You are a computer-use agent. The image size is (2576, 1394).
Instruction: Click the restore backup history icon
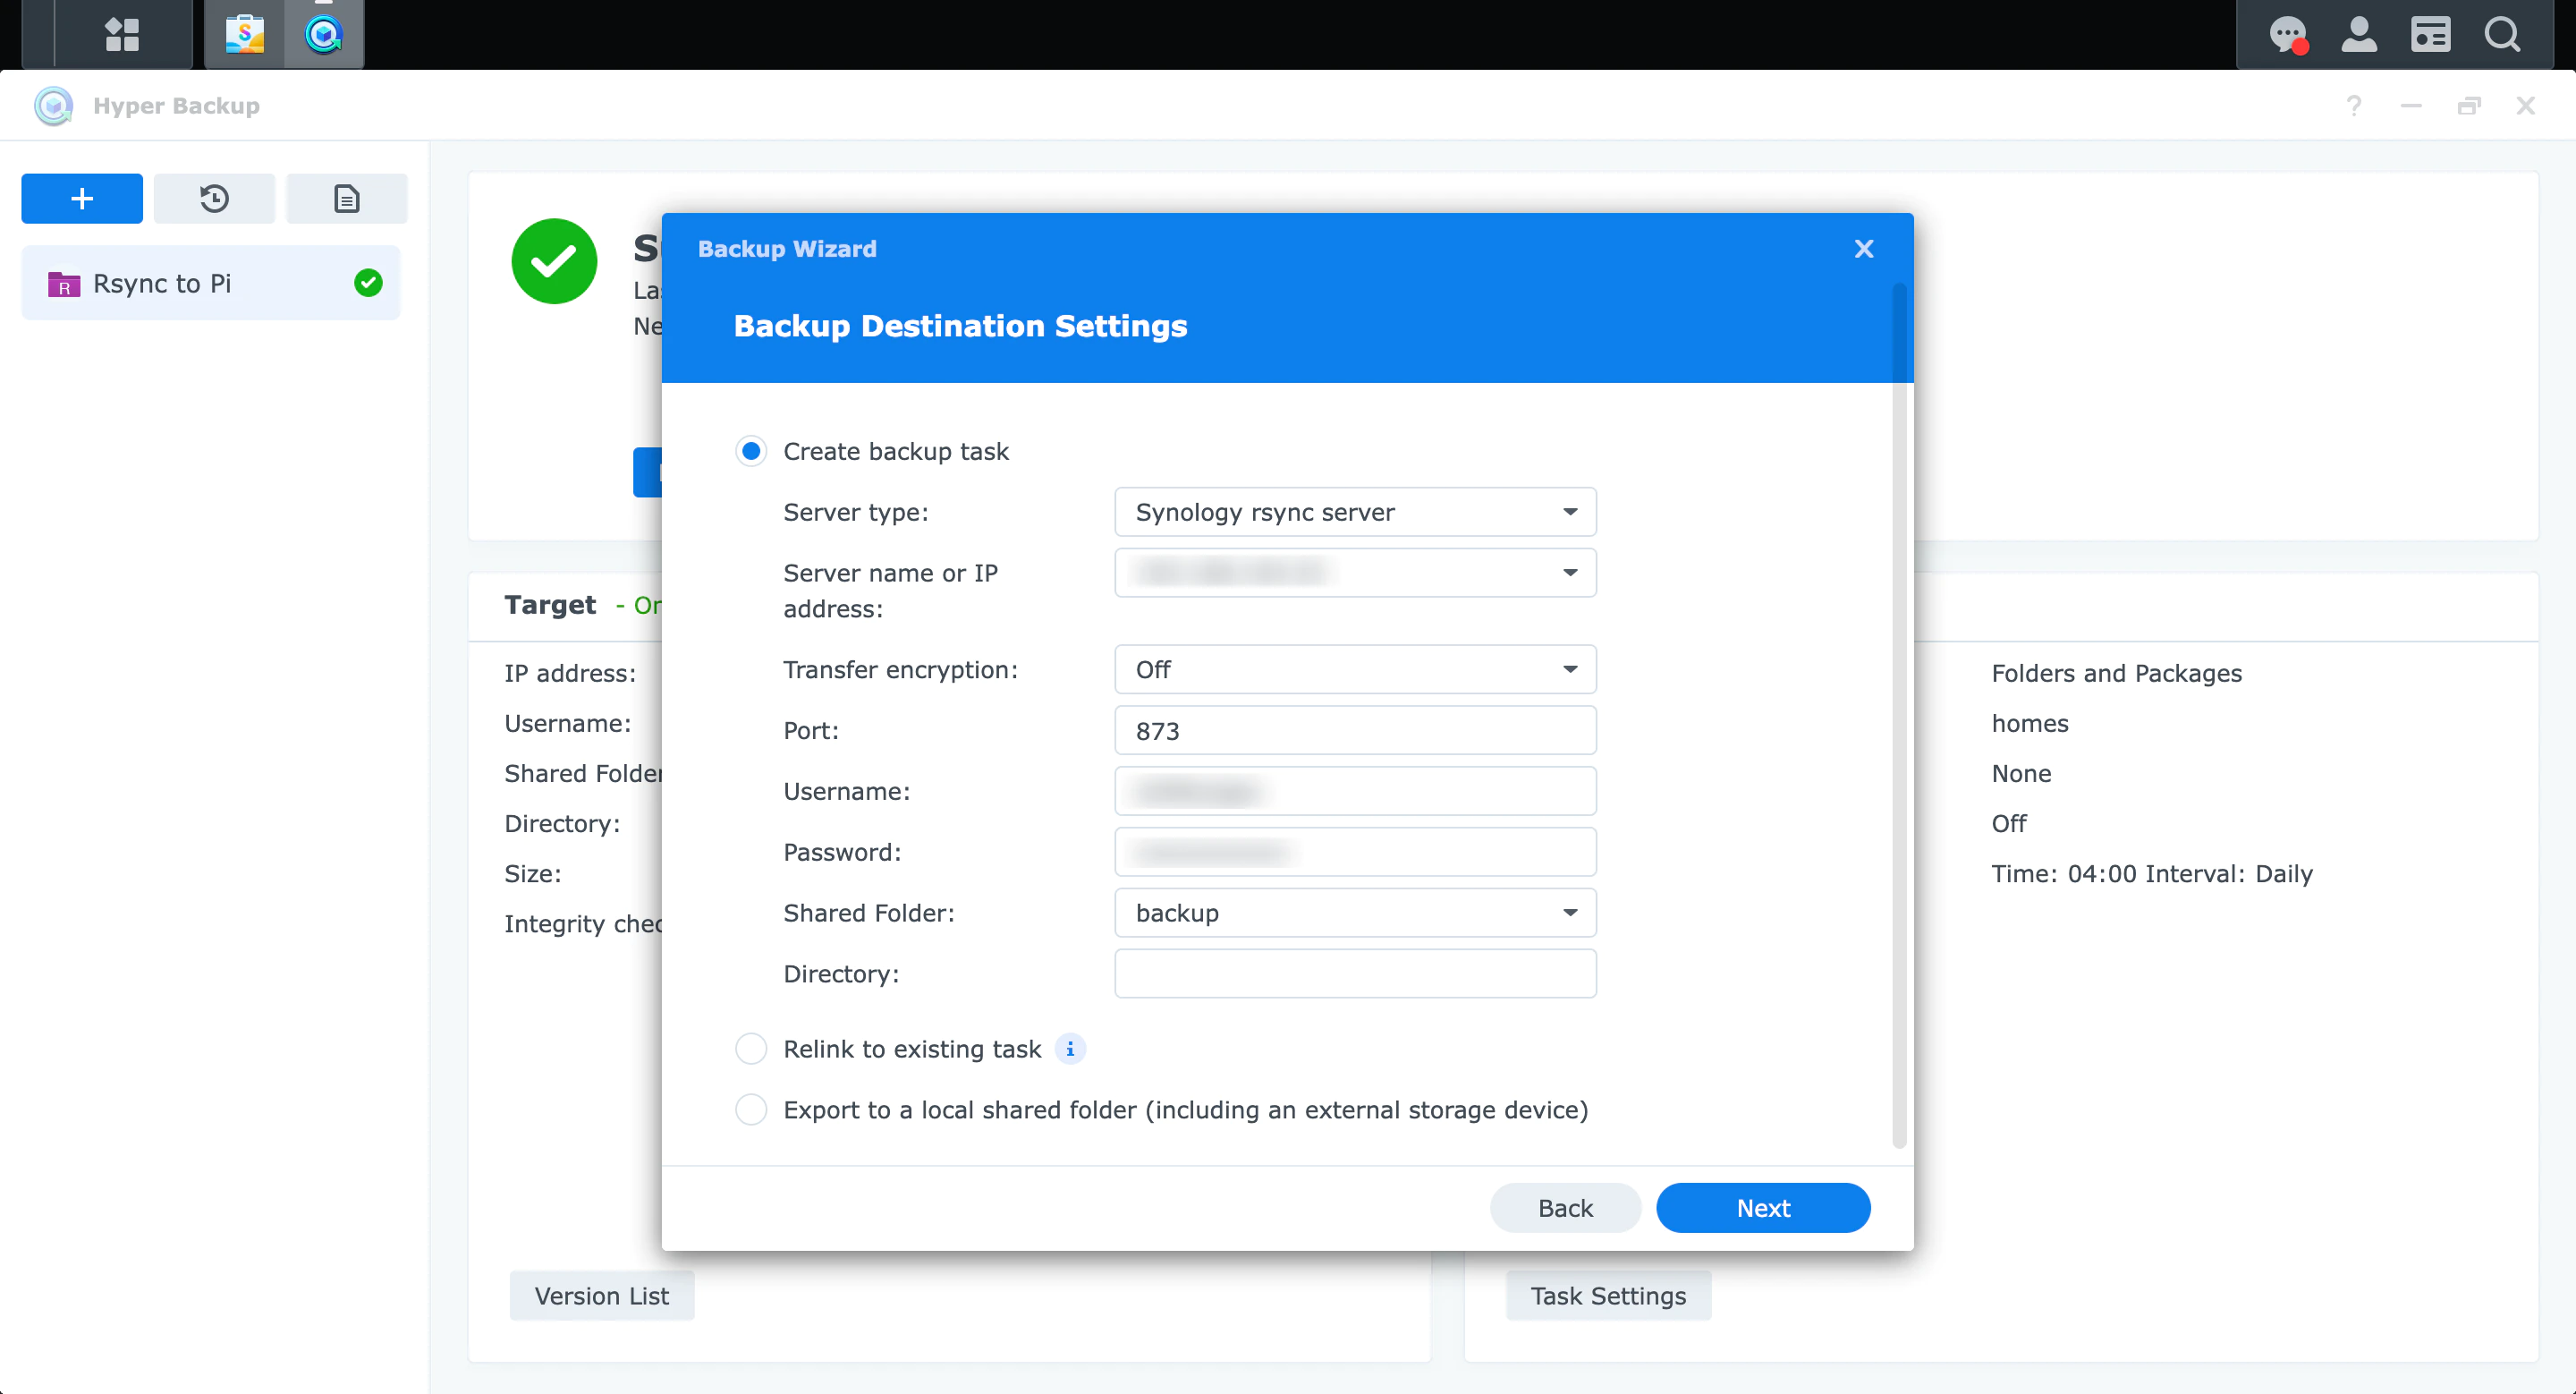pyautogui.click(x=213, y=198)
